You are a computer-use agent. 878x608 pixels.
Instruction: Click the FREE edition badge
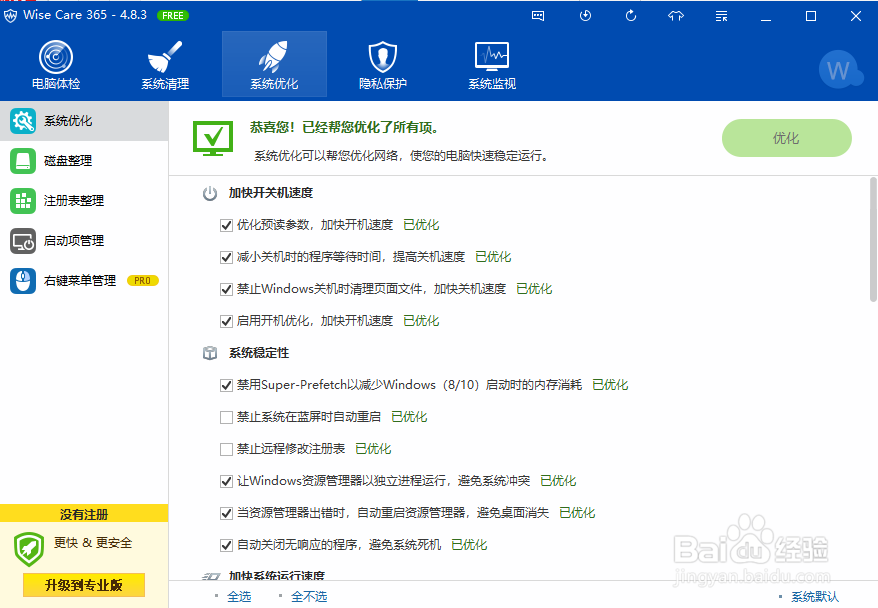click(173, 16)
